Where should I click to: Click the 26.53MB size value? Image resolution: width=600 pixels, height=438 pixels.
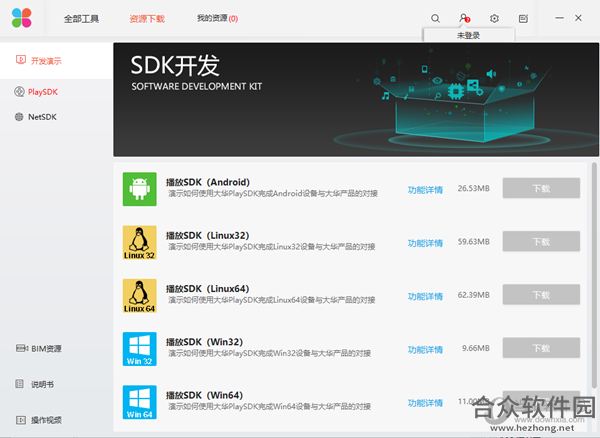(473, 188)
